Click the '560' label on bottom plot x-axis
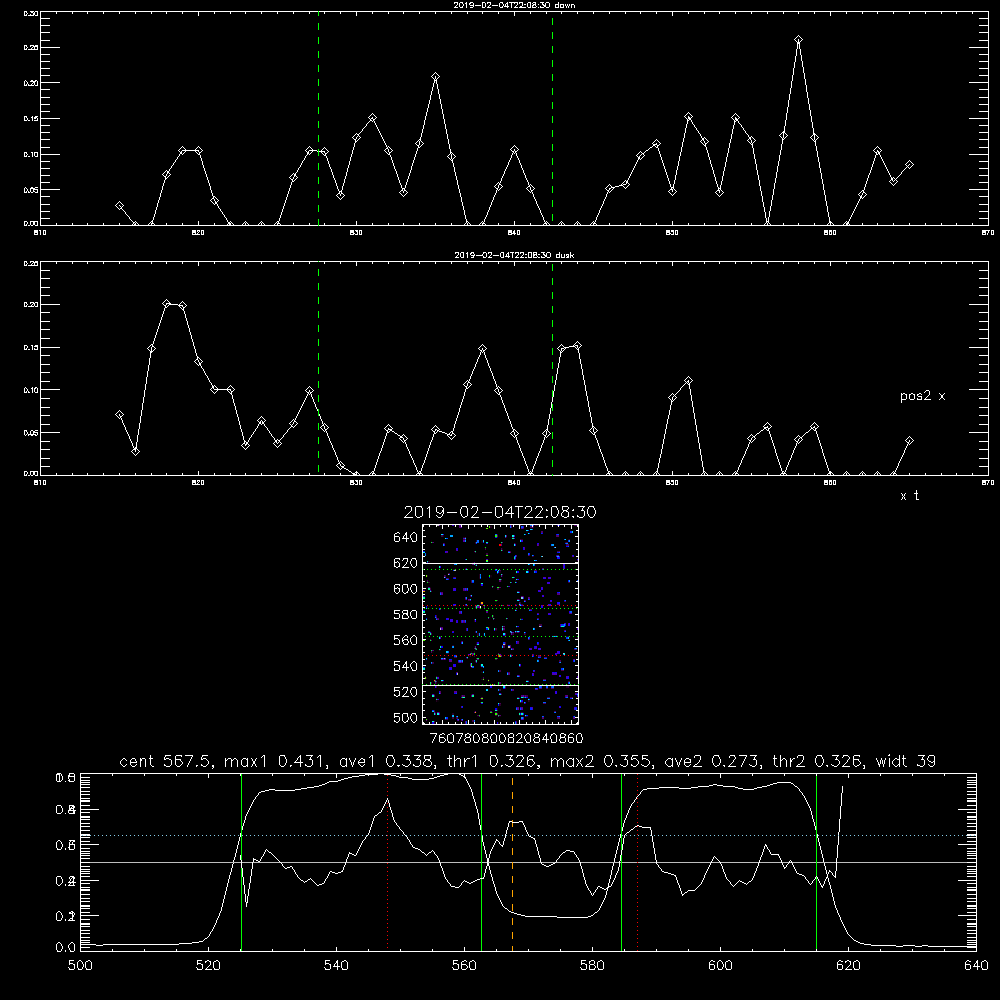 point(464,966)
